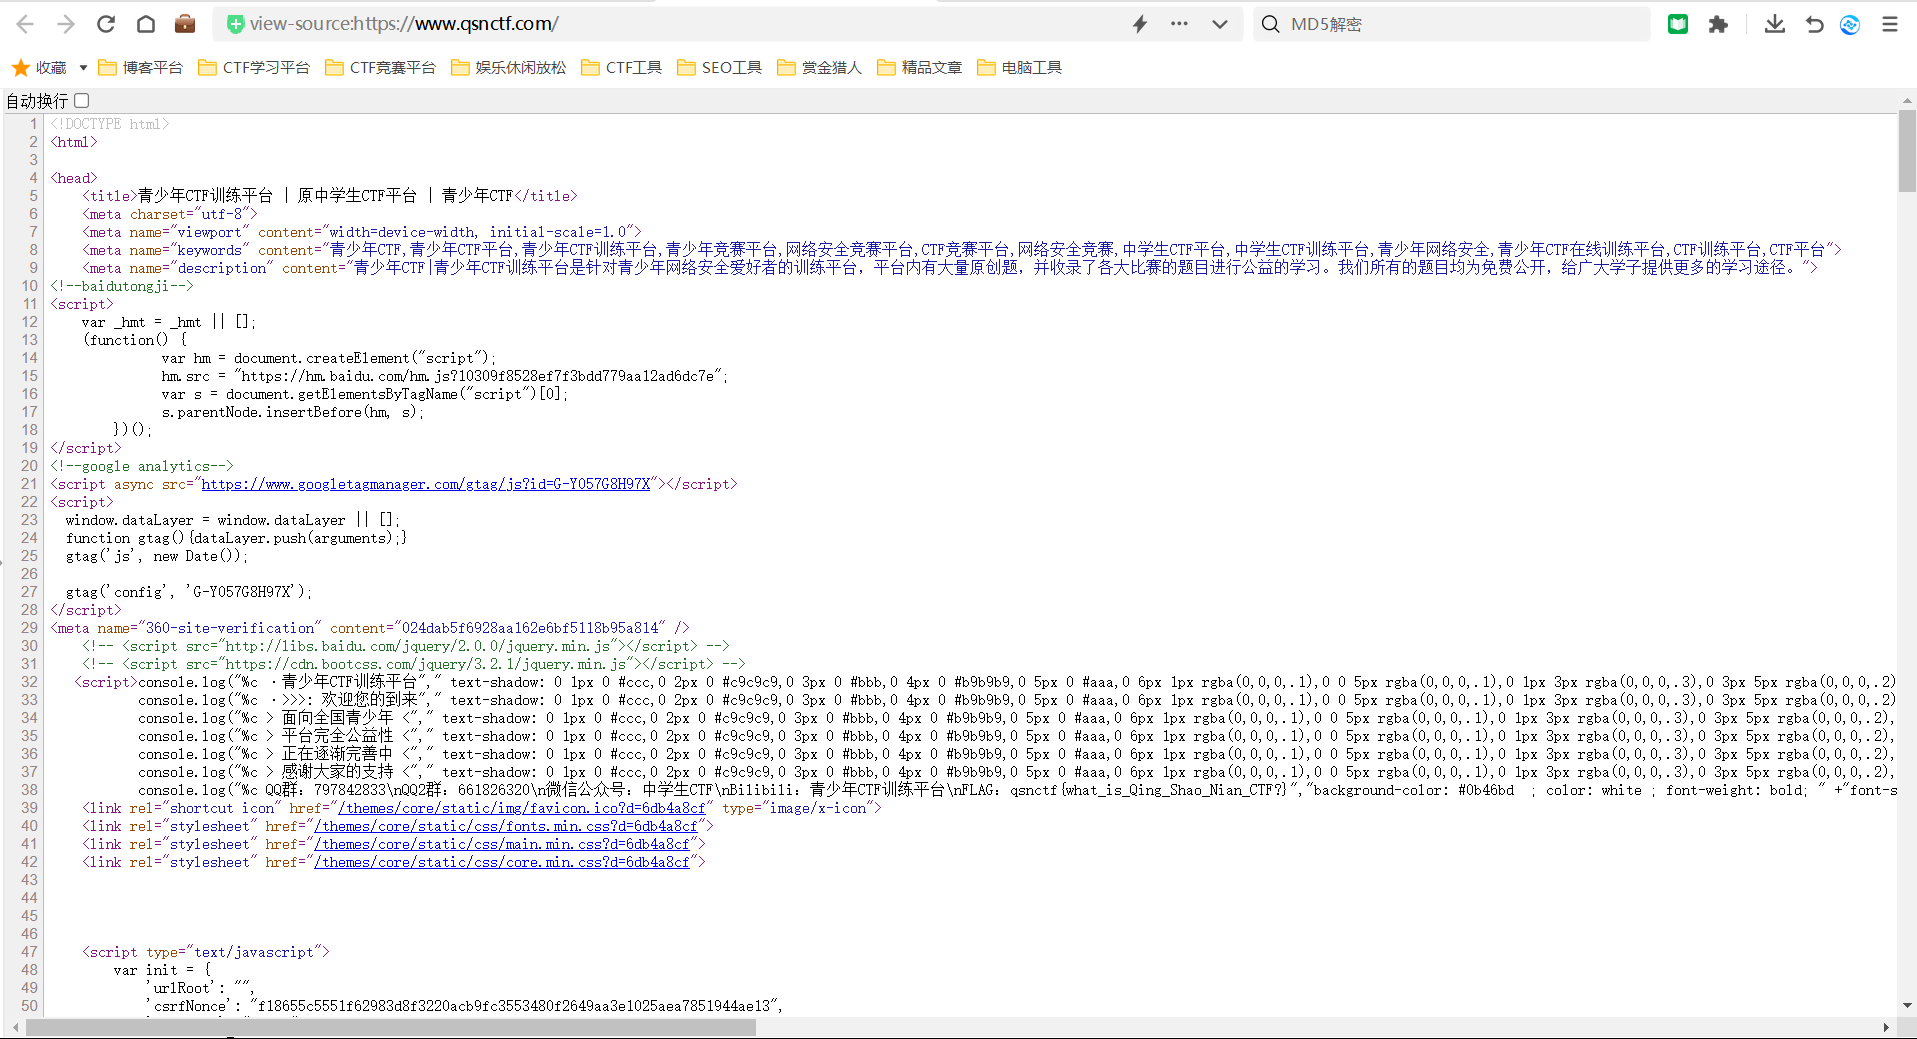Click line number 21

[x=29, y=484]
